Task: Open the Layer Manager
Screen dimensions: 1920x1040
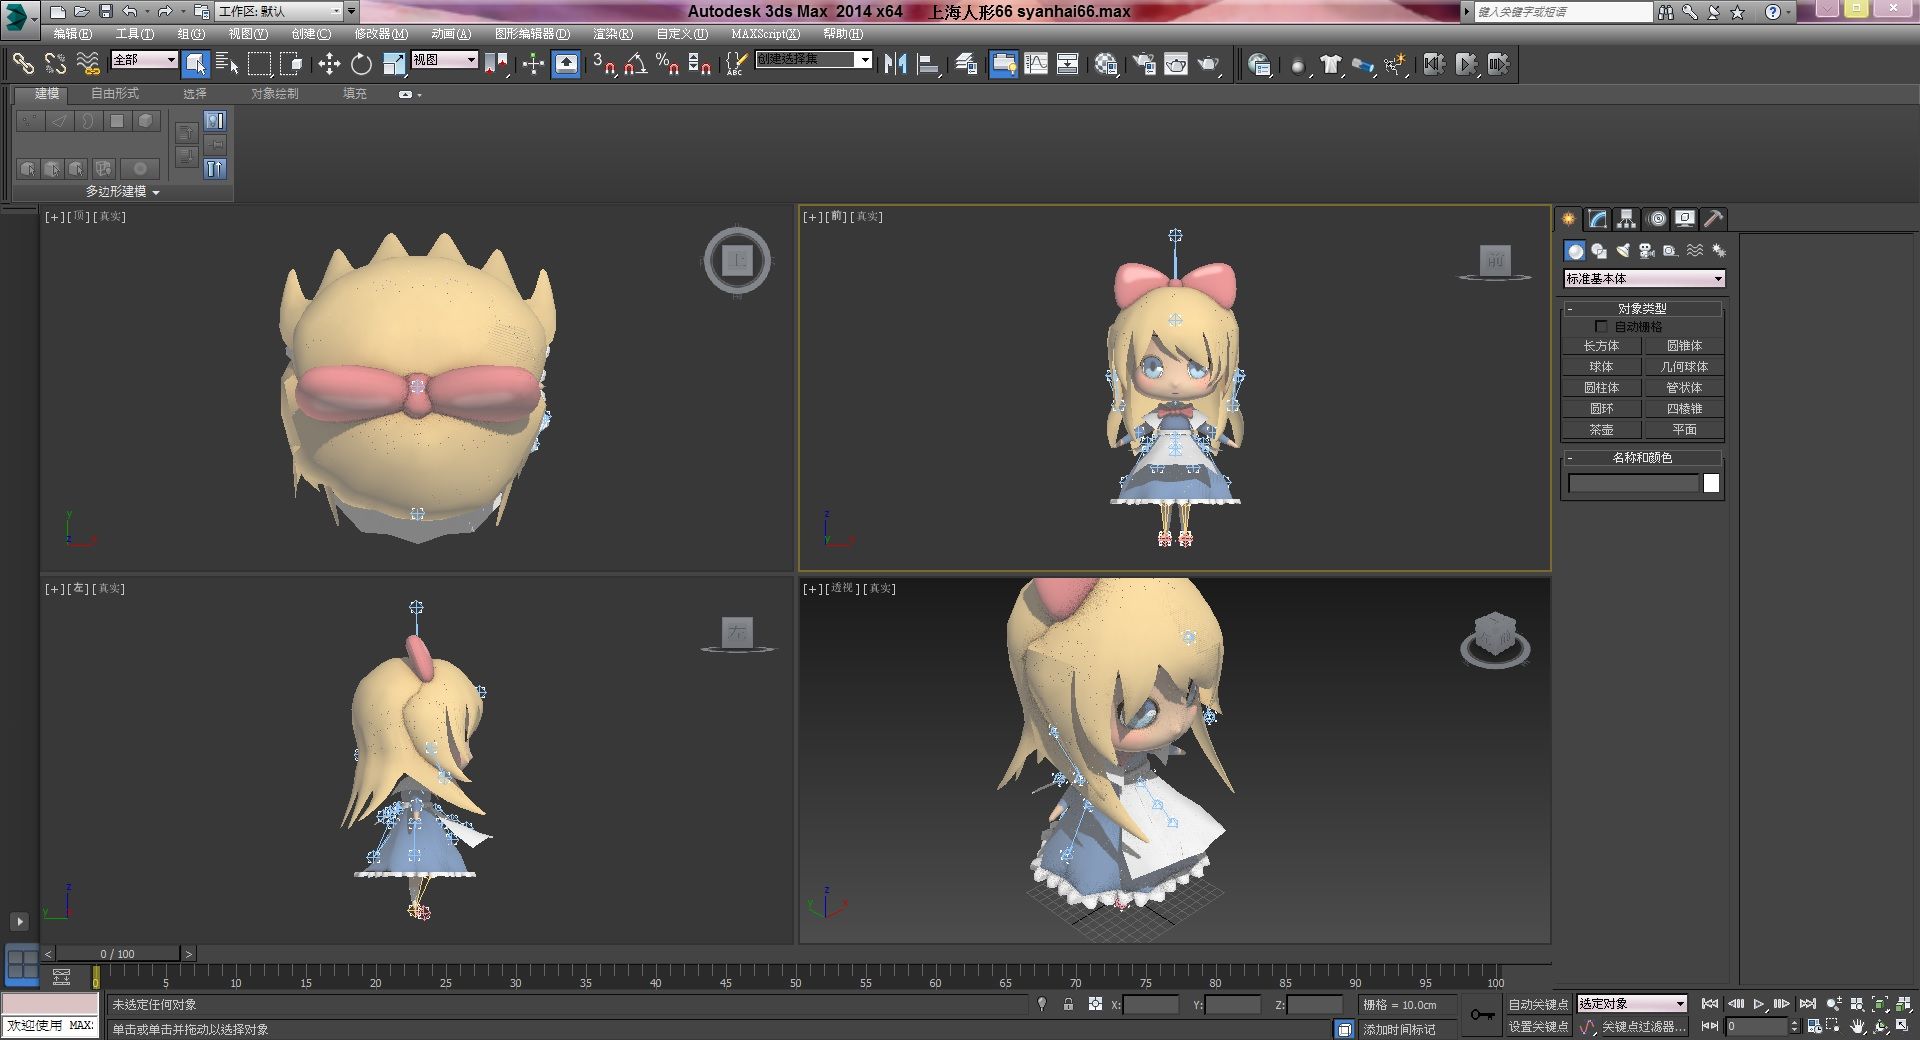Action: (966, 64)
